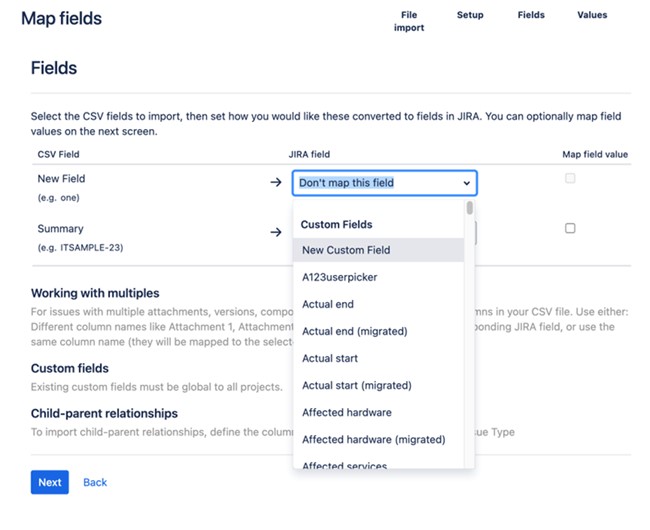Image resolution: width=650 pixels, height=530 pixels.
Task: Choose Affected hardware (migrated) option
Action: coord(378,439)
